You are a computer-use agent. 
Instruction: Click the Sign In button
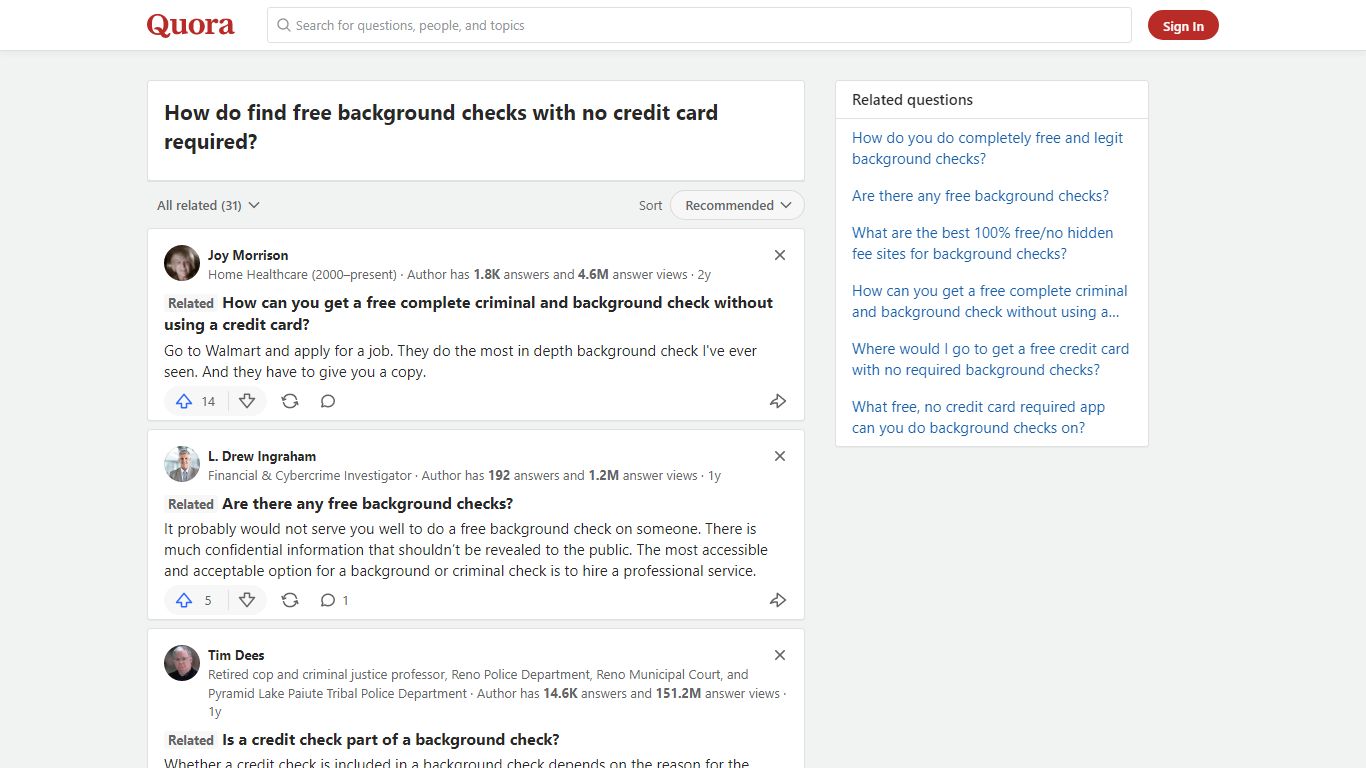pos(1183,26)
